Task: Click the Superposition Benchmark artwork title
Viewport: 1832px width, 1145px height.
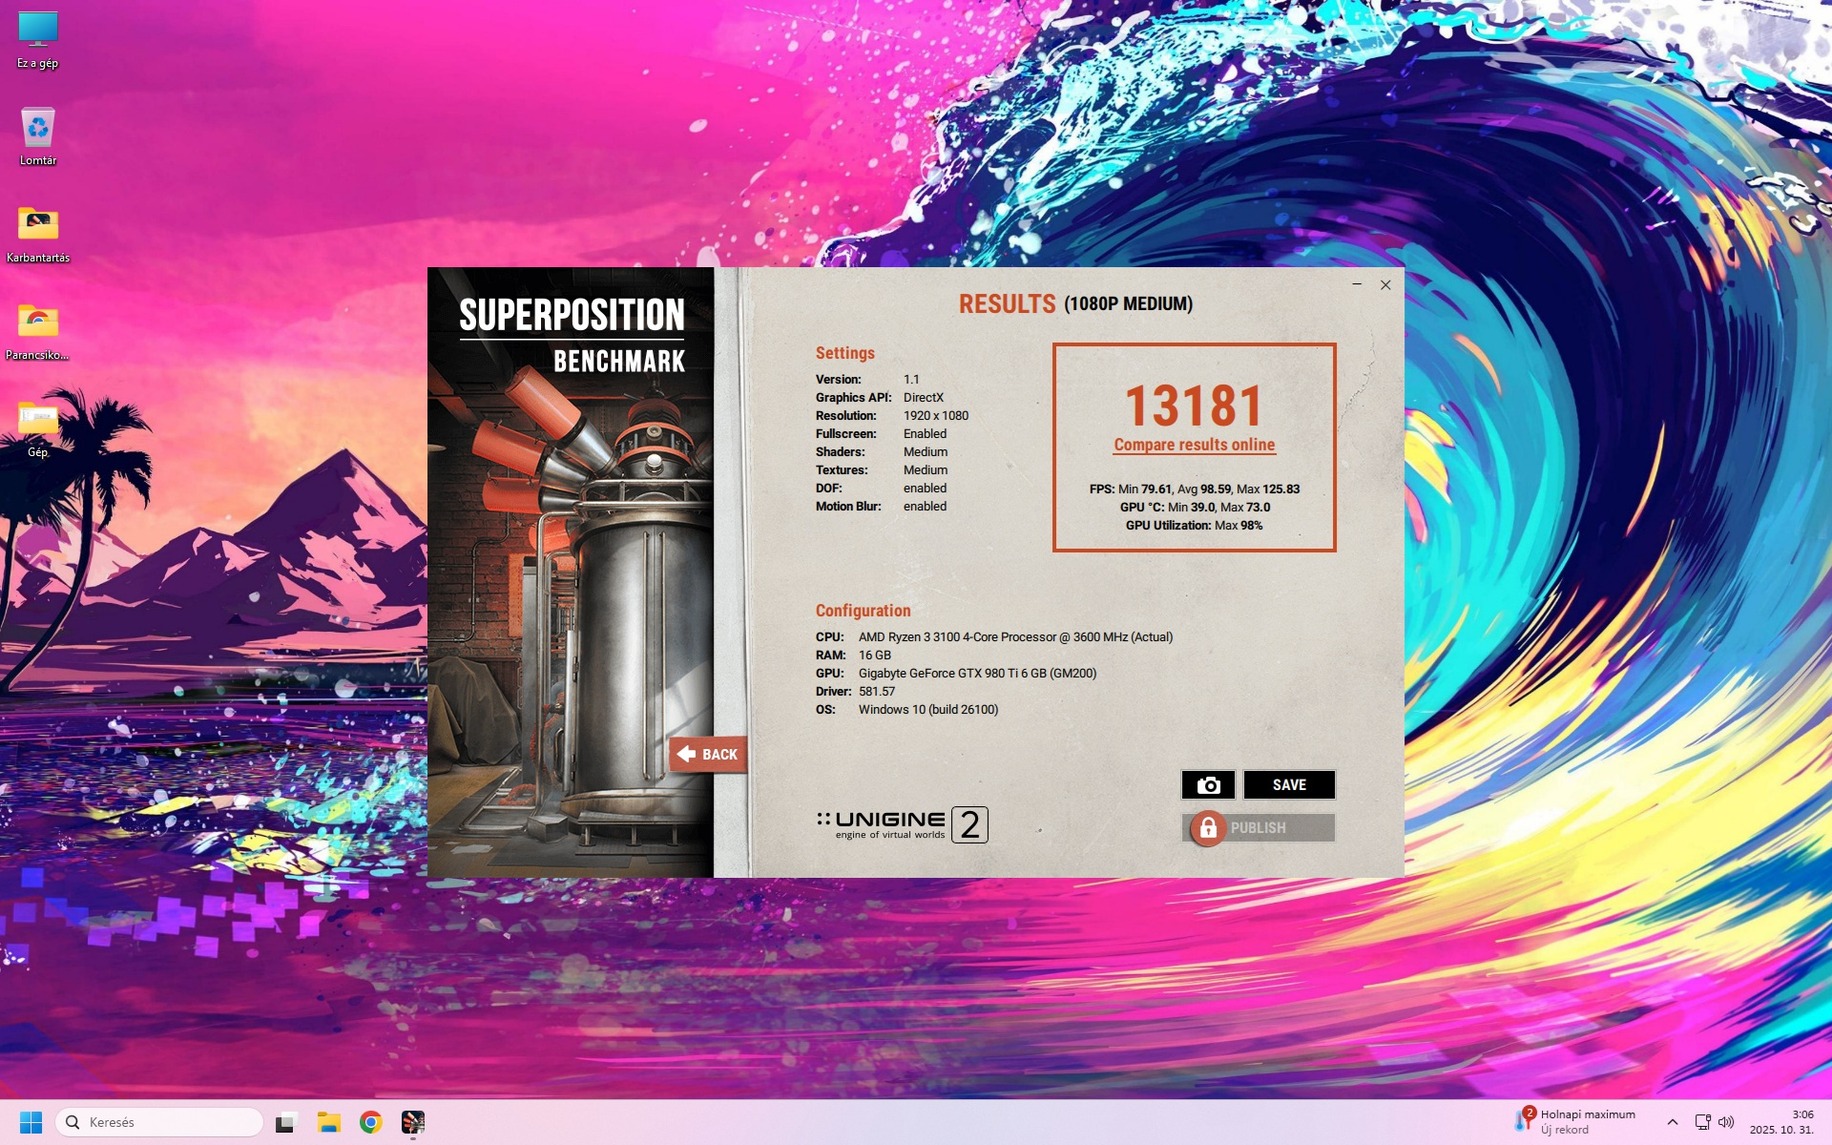Action: [572, 335]
